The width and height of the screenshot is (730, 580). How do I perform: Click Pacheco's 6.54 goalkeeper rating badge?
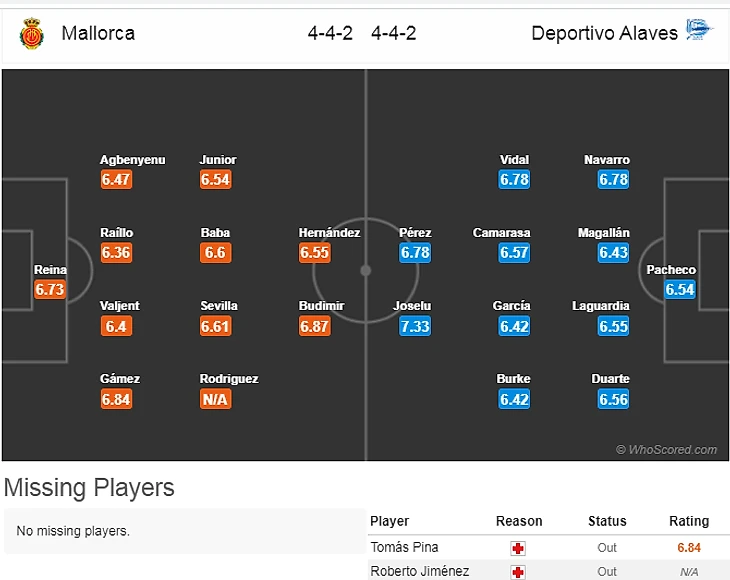coord(679,290)
